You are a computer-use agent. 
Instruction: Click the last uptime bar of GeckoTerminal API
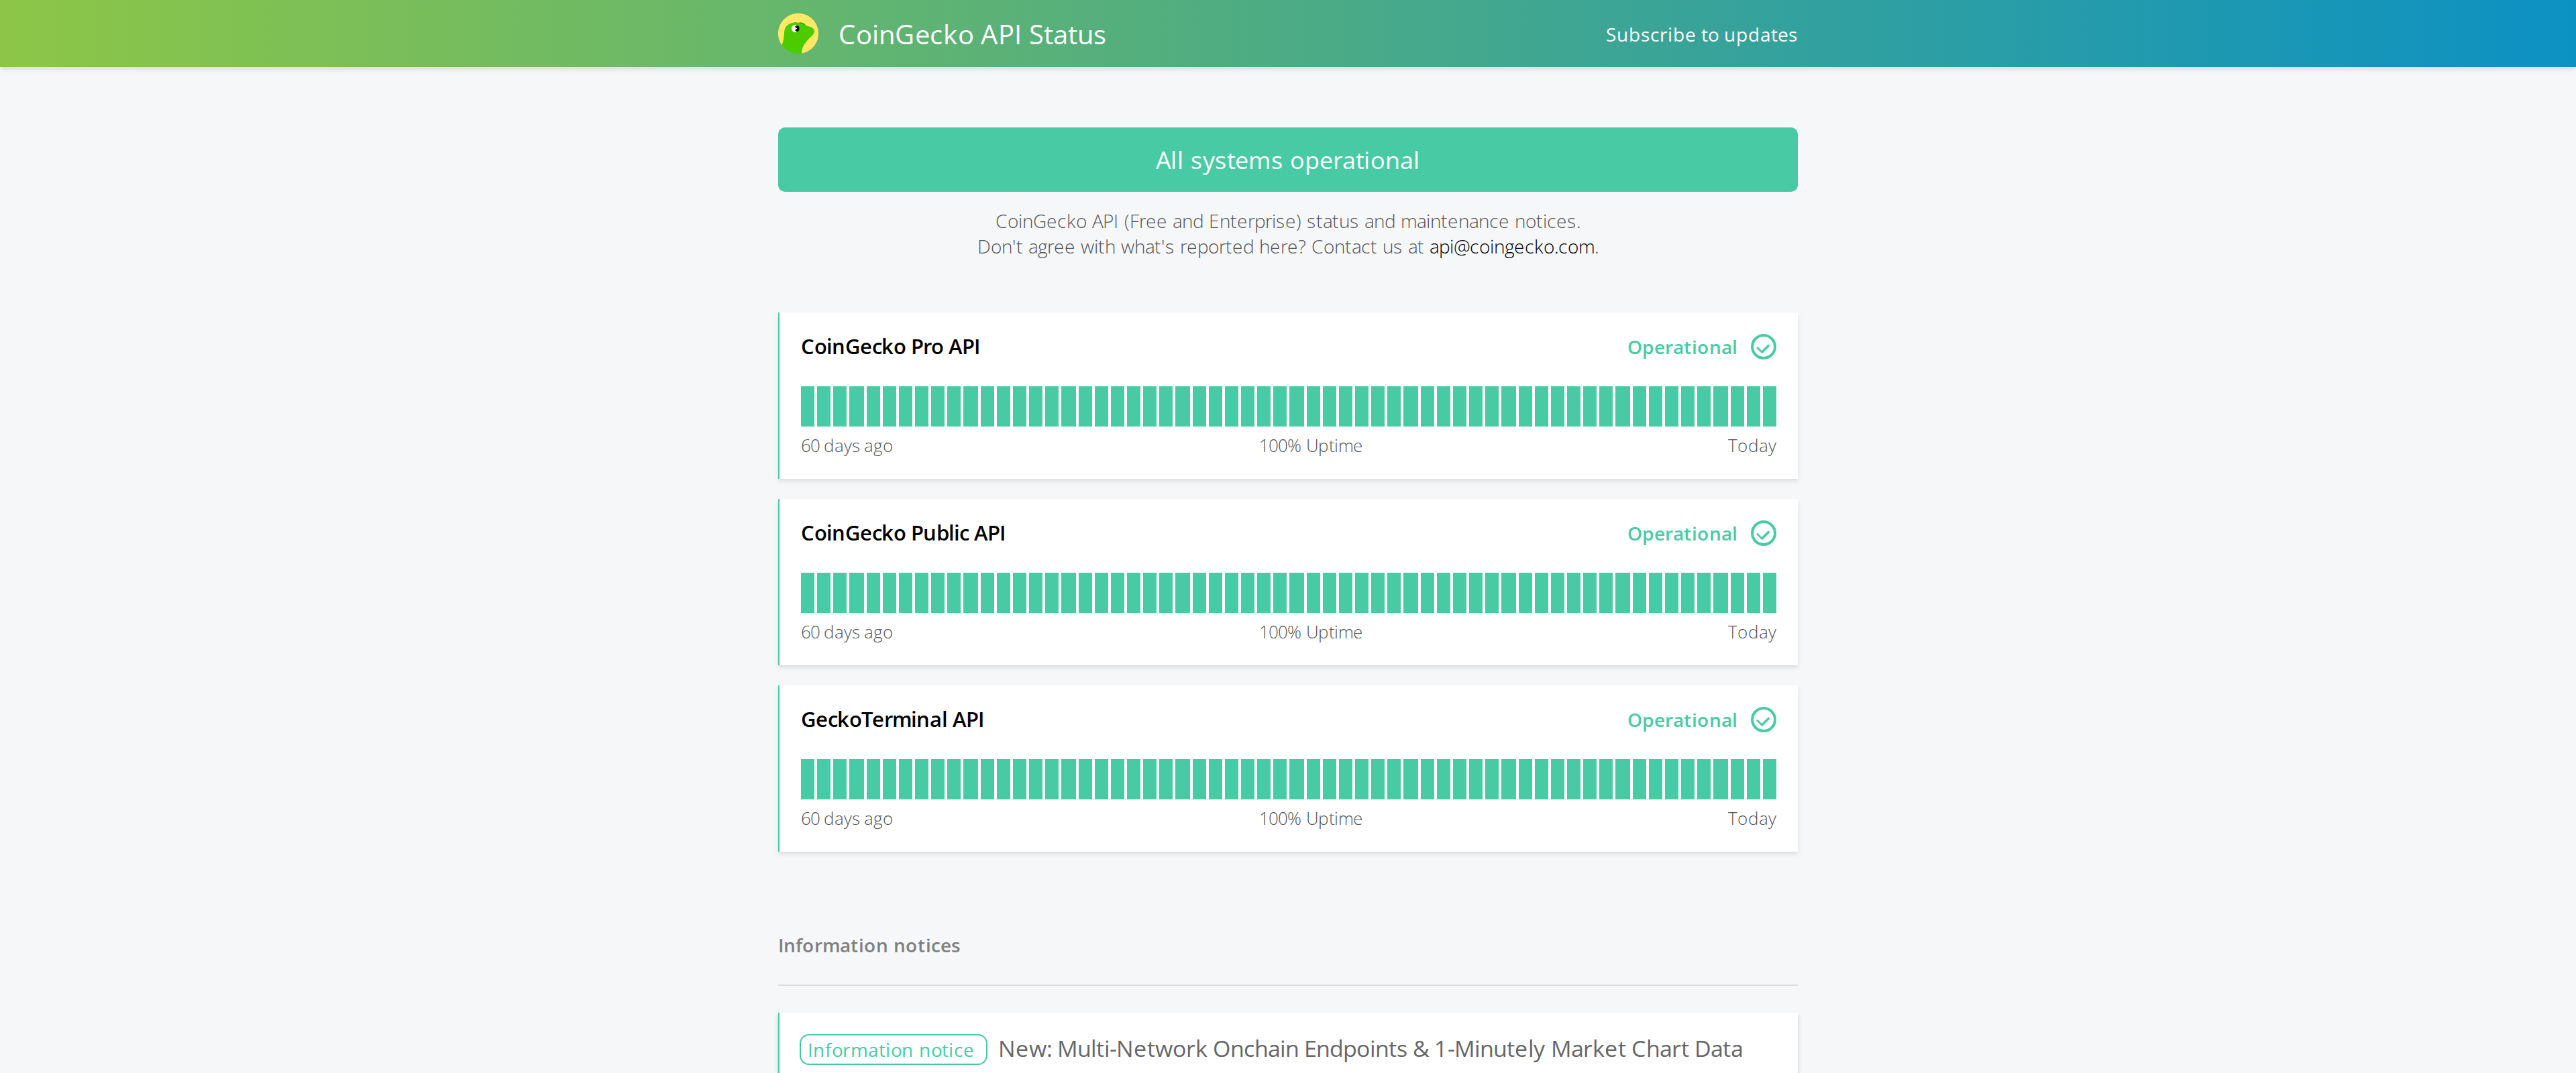point(1770,780)
